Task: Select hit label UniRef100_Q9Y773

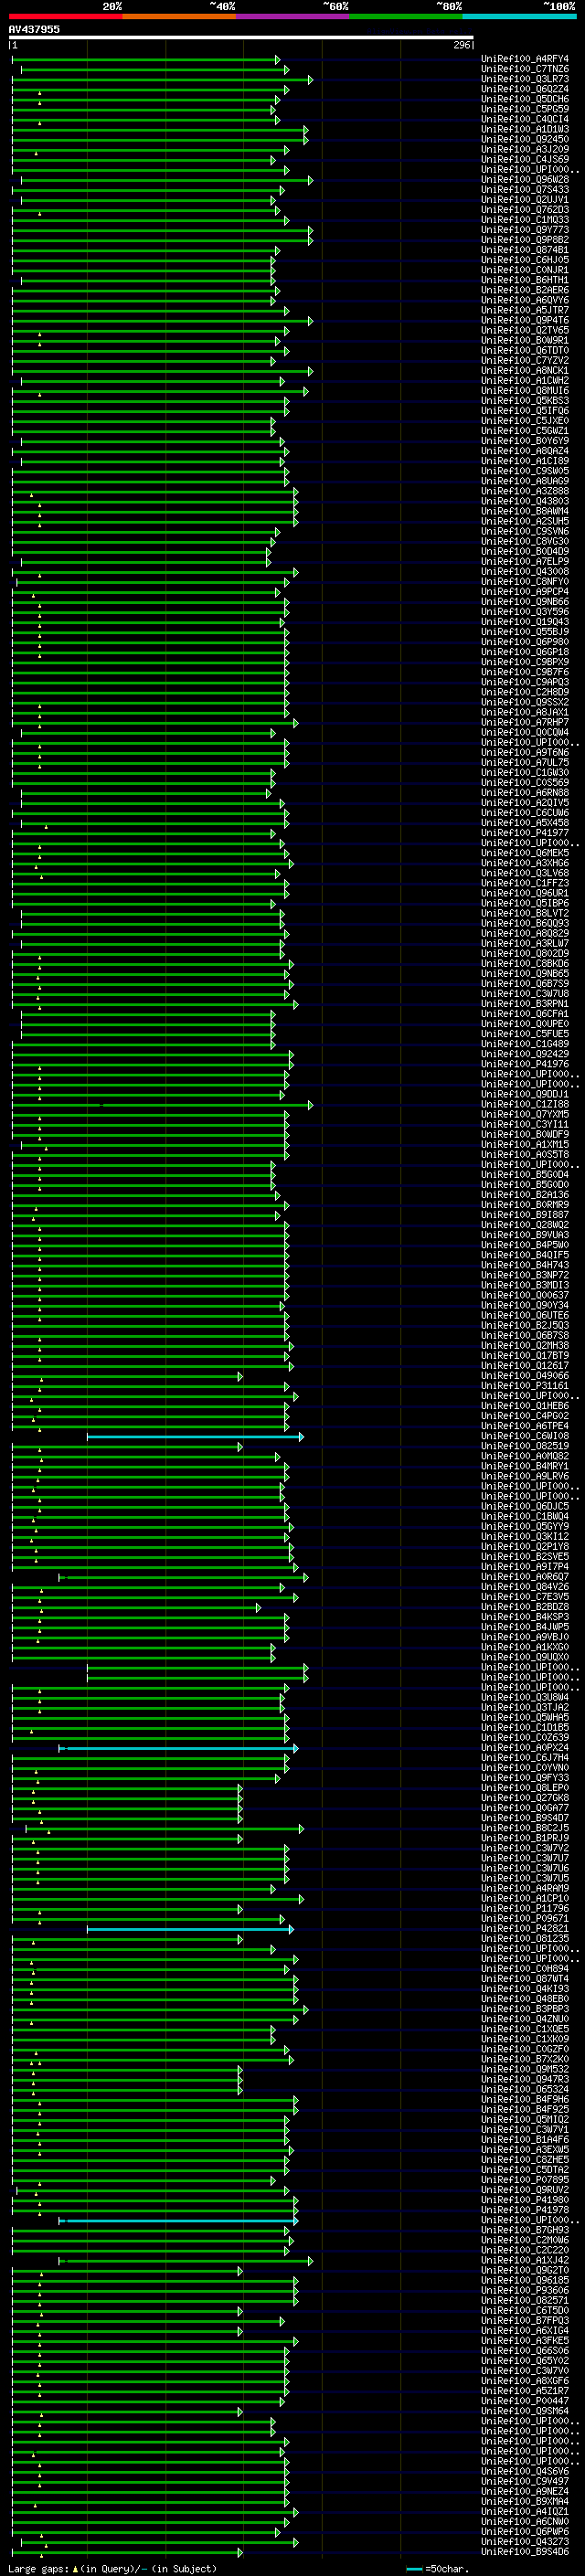Action: (x=525, y=230)
